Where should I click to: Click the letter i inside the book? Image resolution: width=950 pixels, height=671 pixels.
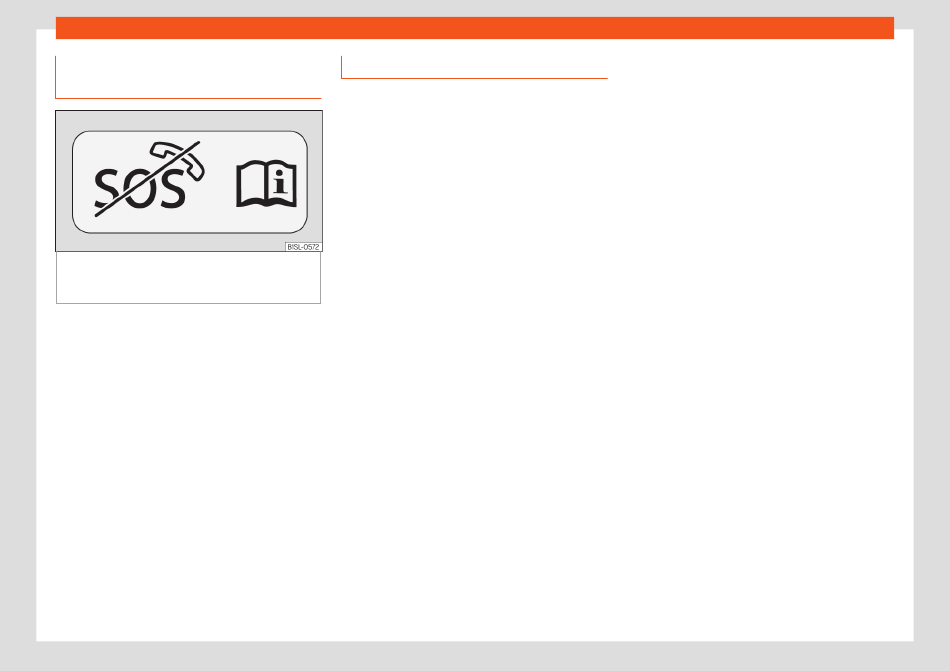pos(281,182)
